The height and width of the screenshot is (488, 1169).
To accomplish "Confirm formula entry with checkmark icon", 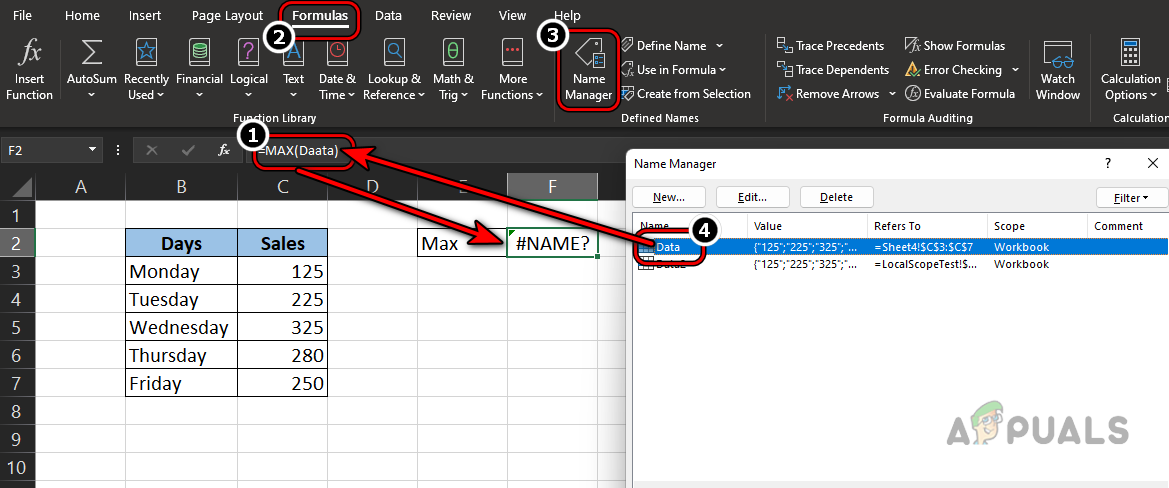I will pyautogui.click(x=188, y=150).
